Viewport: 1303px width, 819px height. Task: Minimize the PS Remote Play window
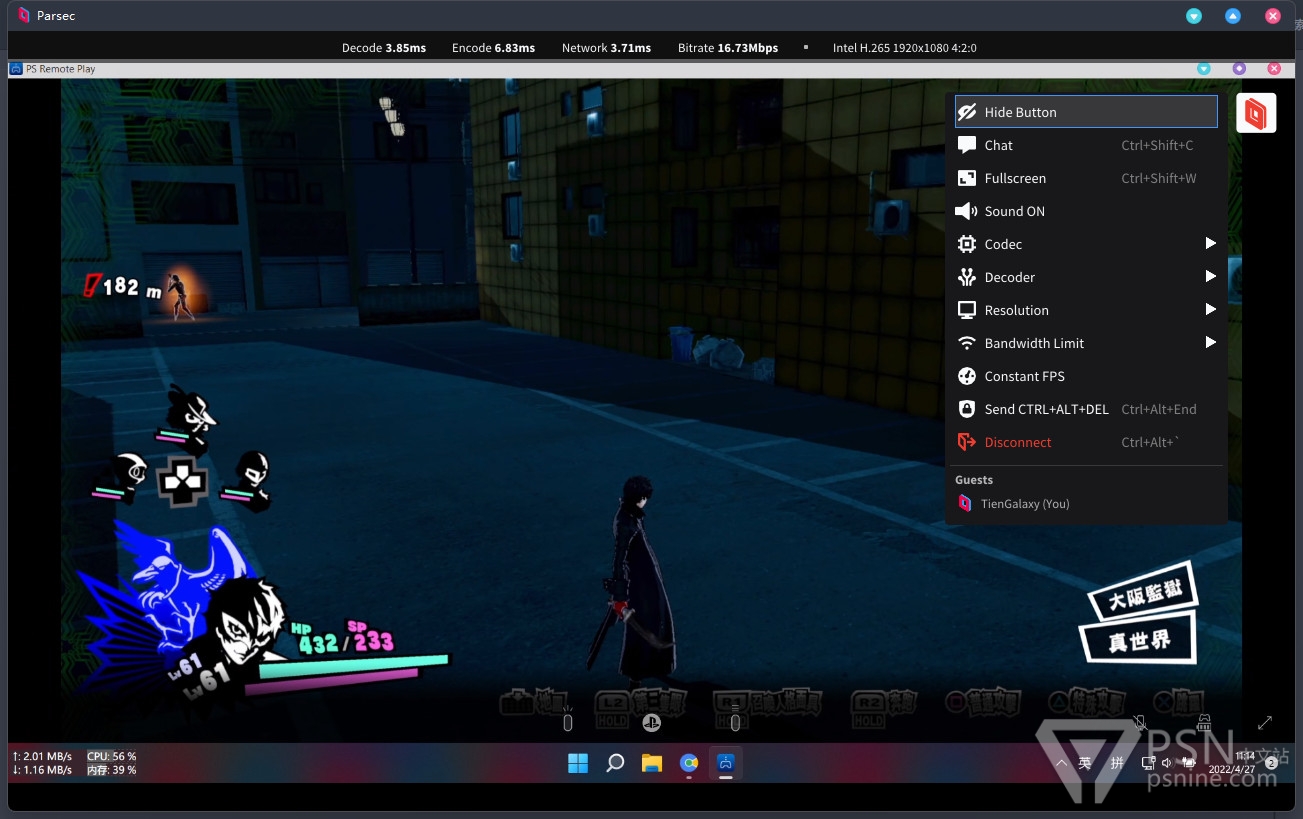[x=1204, y=69]
